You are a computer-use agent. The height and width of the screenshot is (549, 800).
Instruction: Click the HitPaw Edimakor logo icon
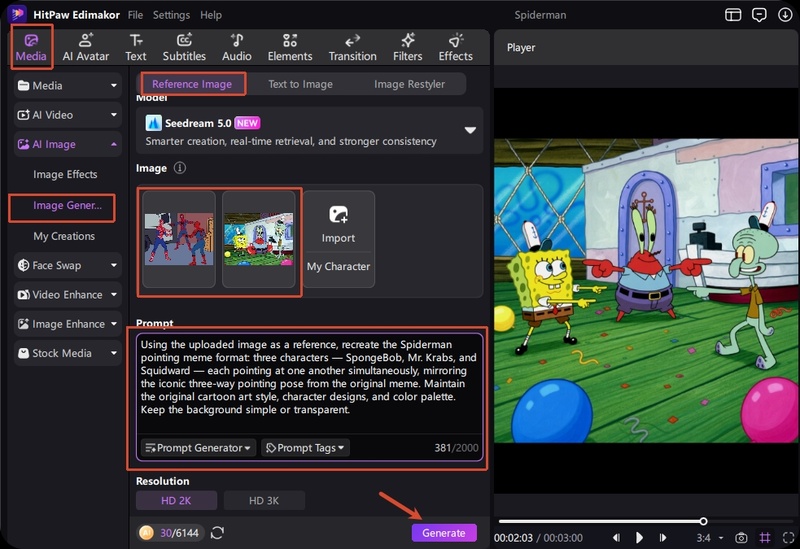point(17,14)
